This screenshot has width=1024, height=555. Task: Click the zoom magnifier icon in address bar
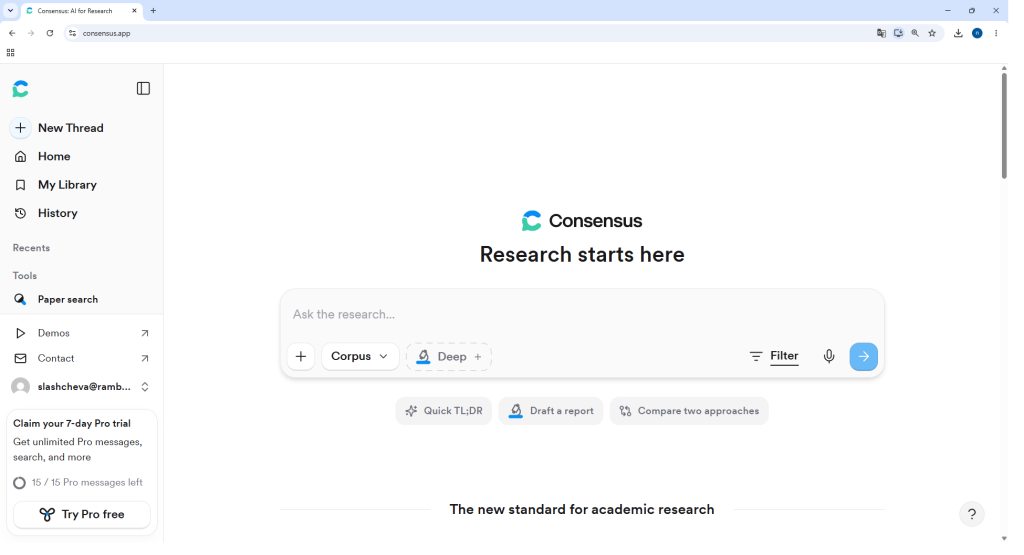pyautogui.click(x=915, y=33)
